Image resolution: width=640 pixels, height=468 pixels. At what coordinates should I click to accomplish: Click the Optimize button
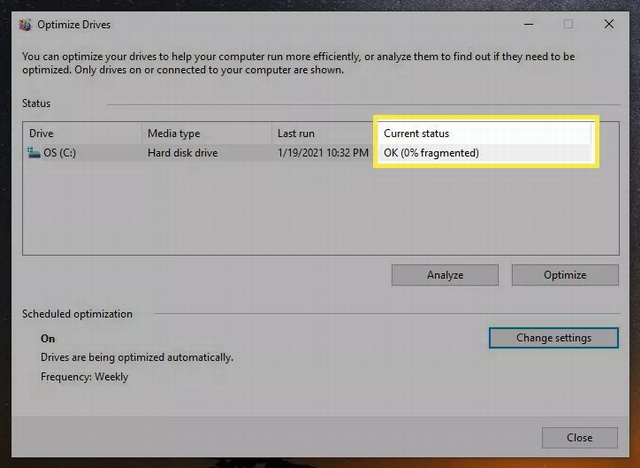tap(565, 275)
